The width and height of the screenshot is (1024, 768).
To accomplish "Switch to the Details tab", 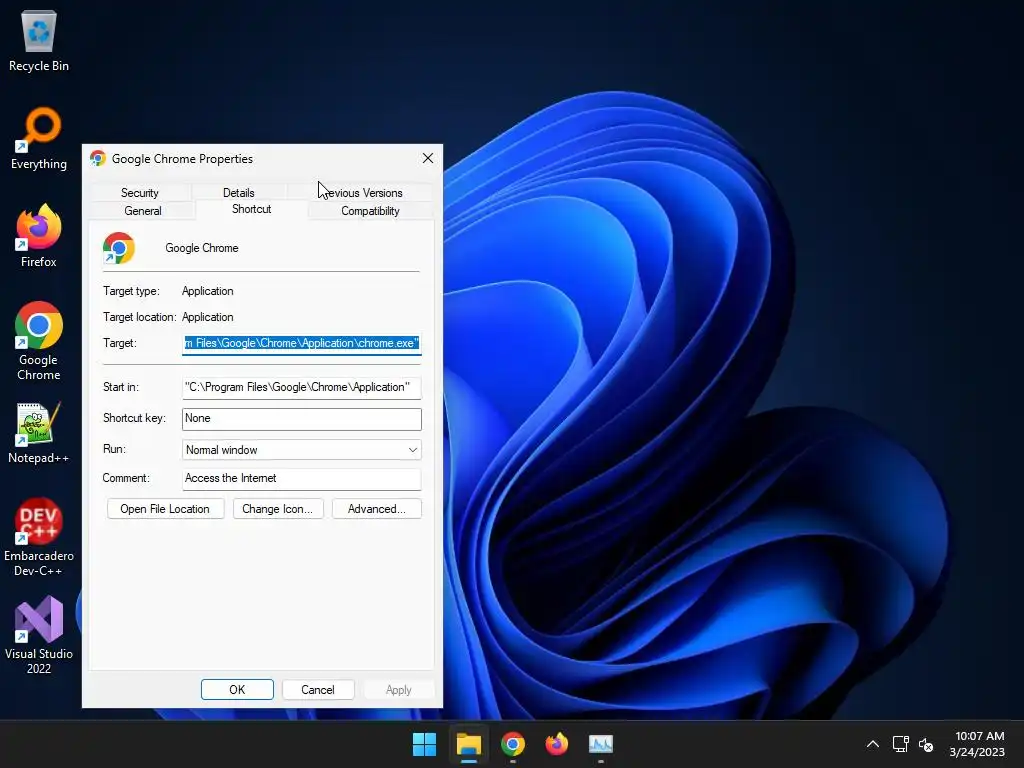I will pos(238,193).
